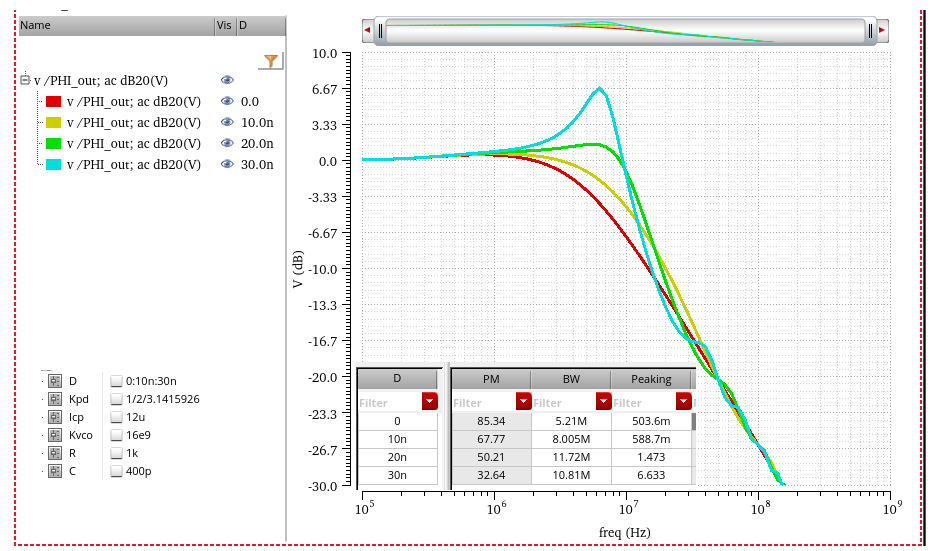This screenshot has width=936, height=551.
Task: Toggle checkbox for Kvco value 16e9
Action: point(116,435)
